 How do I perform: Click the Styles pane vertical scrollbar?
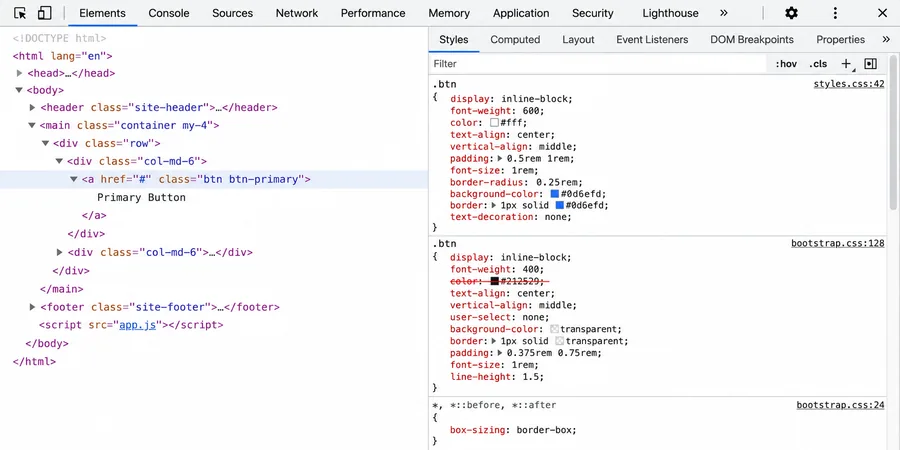point(893,132)
